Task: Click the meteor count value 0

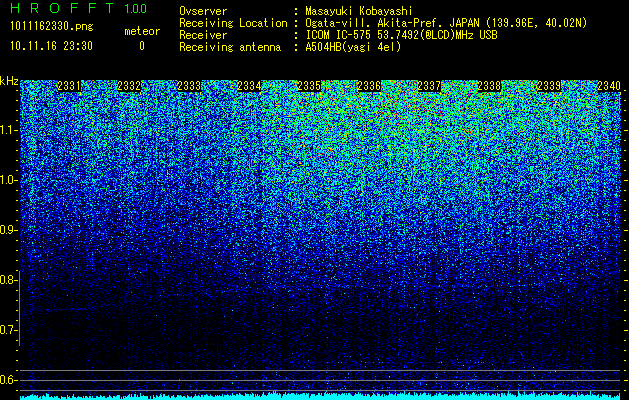Action: pos(142,46)
